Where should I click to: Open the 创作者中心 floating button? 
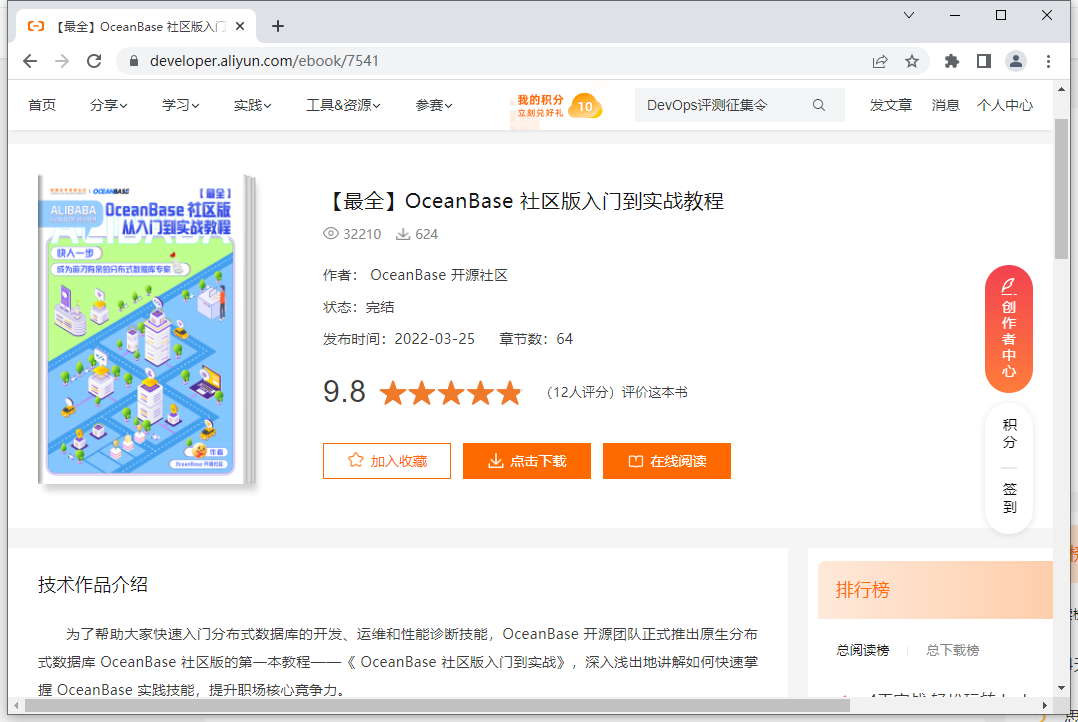tap(1009, 329)
